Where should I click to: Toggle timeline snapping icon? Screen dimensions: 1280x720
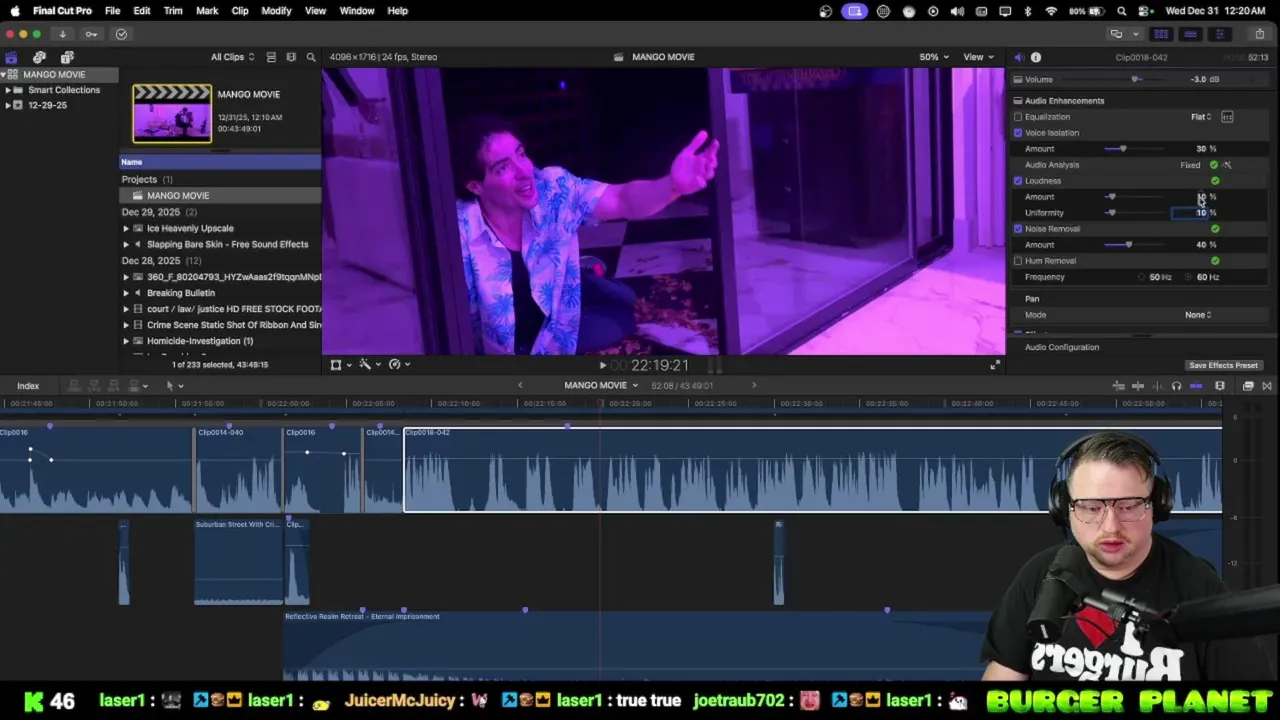tap(1196, 386)
